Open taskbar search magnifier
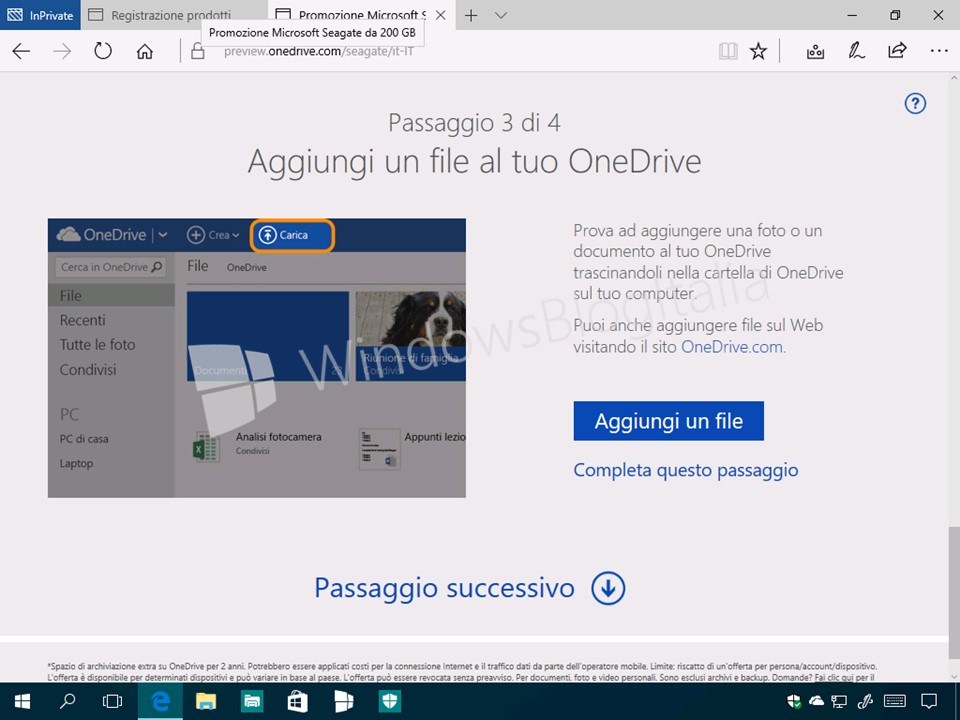The height and width of the screenshot is (720, 960). [67, 701]
